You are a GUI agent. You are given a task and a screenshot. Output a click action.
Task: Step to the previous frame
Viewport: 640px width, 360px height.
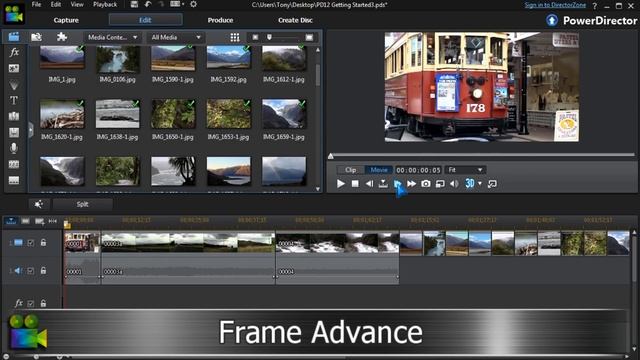coord(369,184)
